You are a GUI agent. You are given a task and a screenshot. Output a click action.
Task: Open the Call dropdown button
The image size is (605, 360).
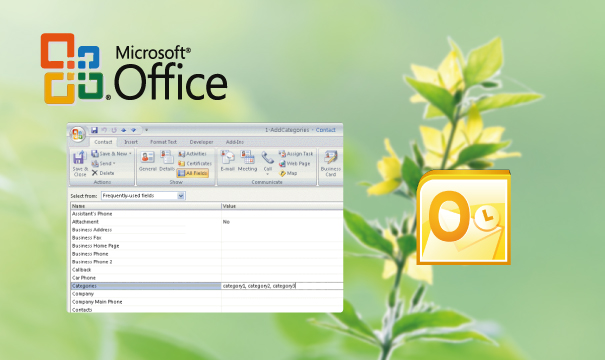click(267, 163)
